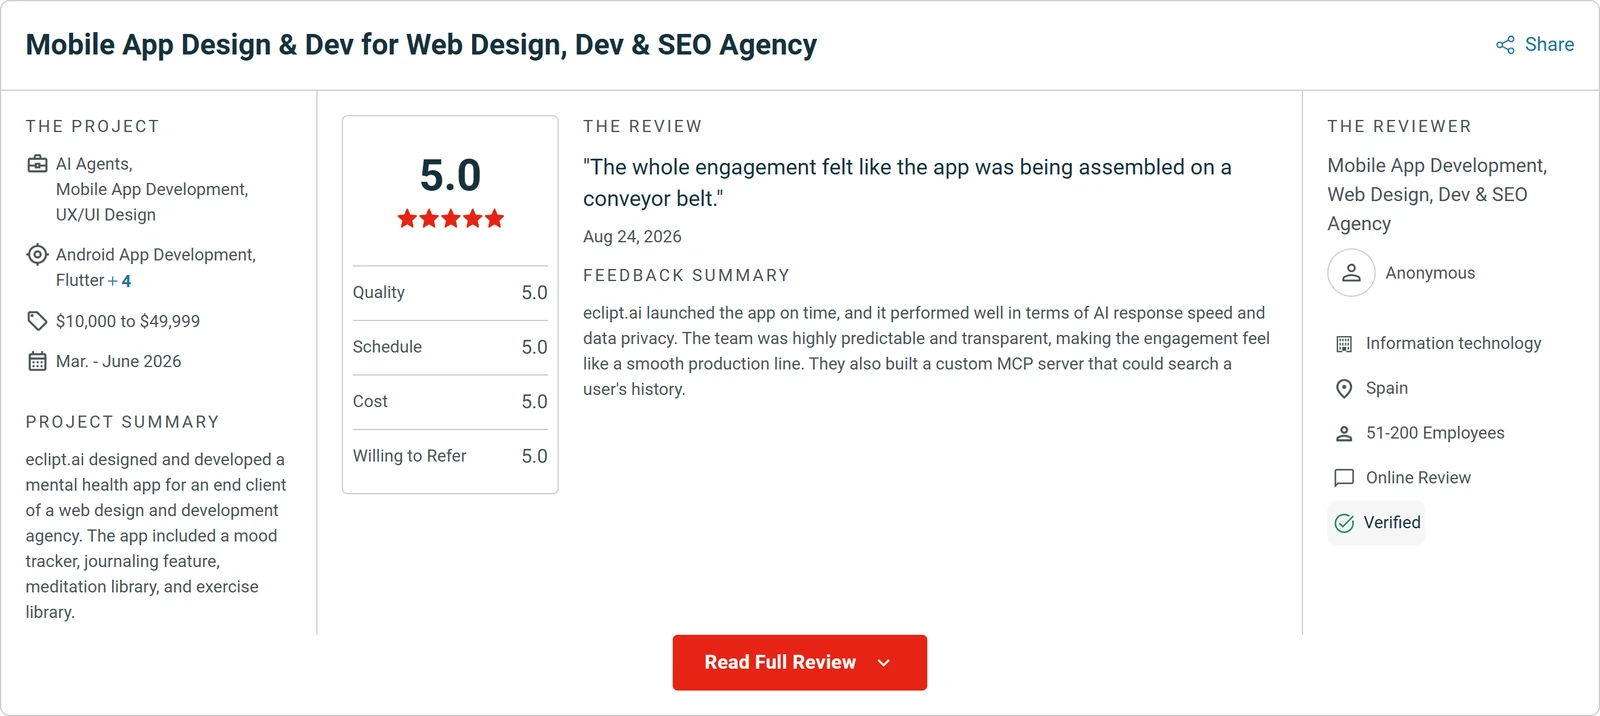The image size is (1600, 716).
Task: Click the green Verified checkmark icon
Action: [1344, 523]
